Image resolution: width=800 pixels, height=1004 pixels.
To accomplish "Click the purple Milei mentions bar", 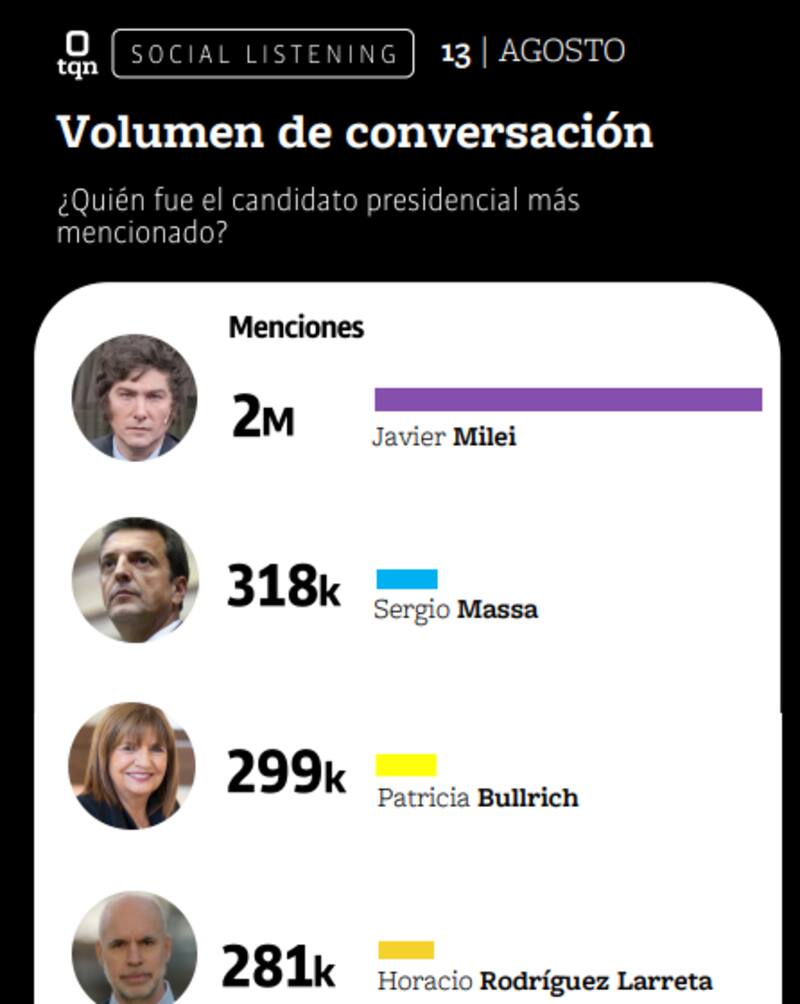I will click(568, 400).
